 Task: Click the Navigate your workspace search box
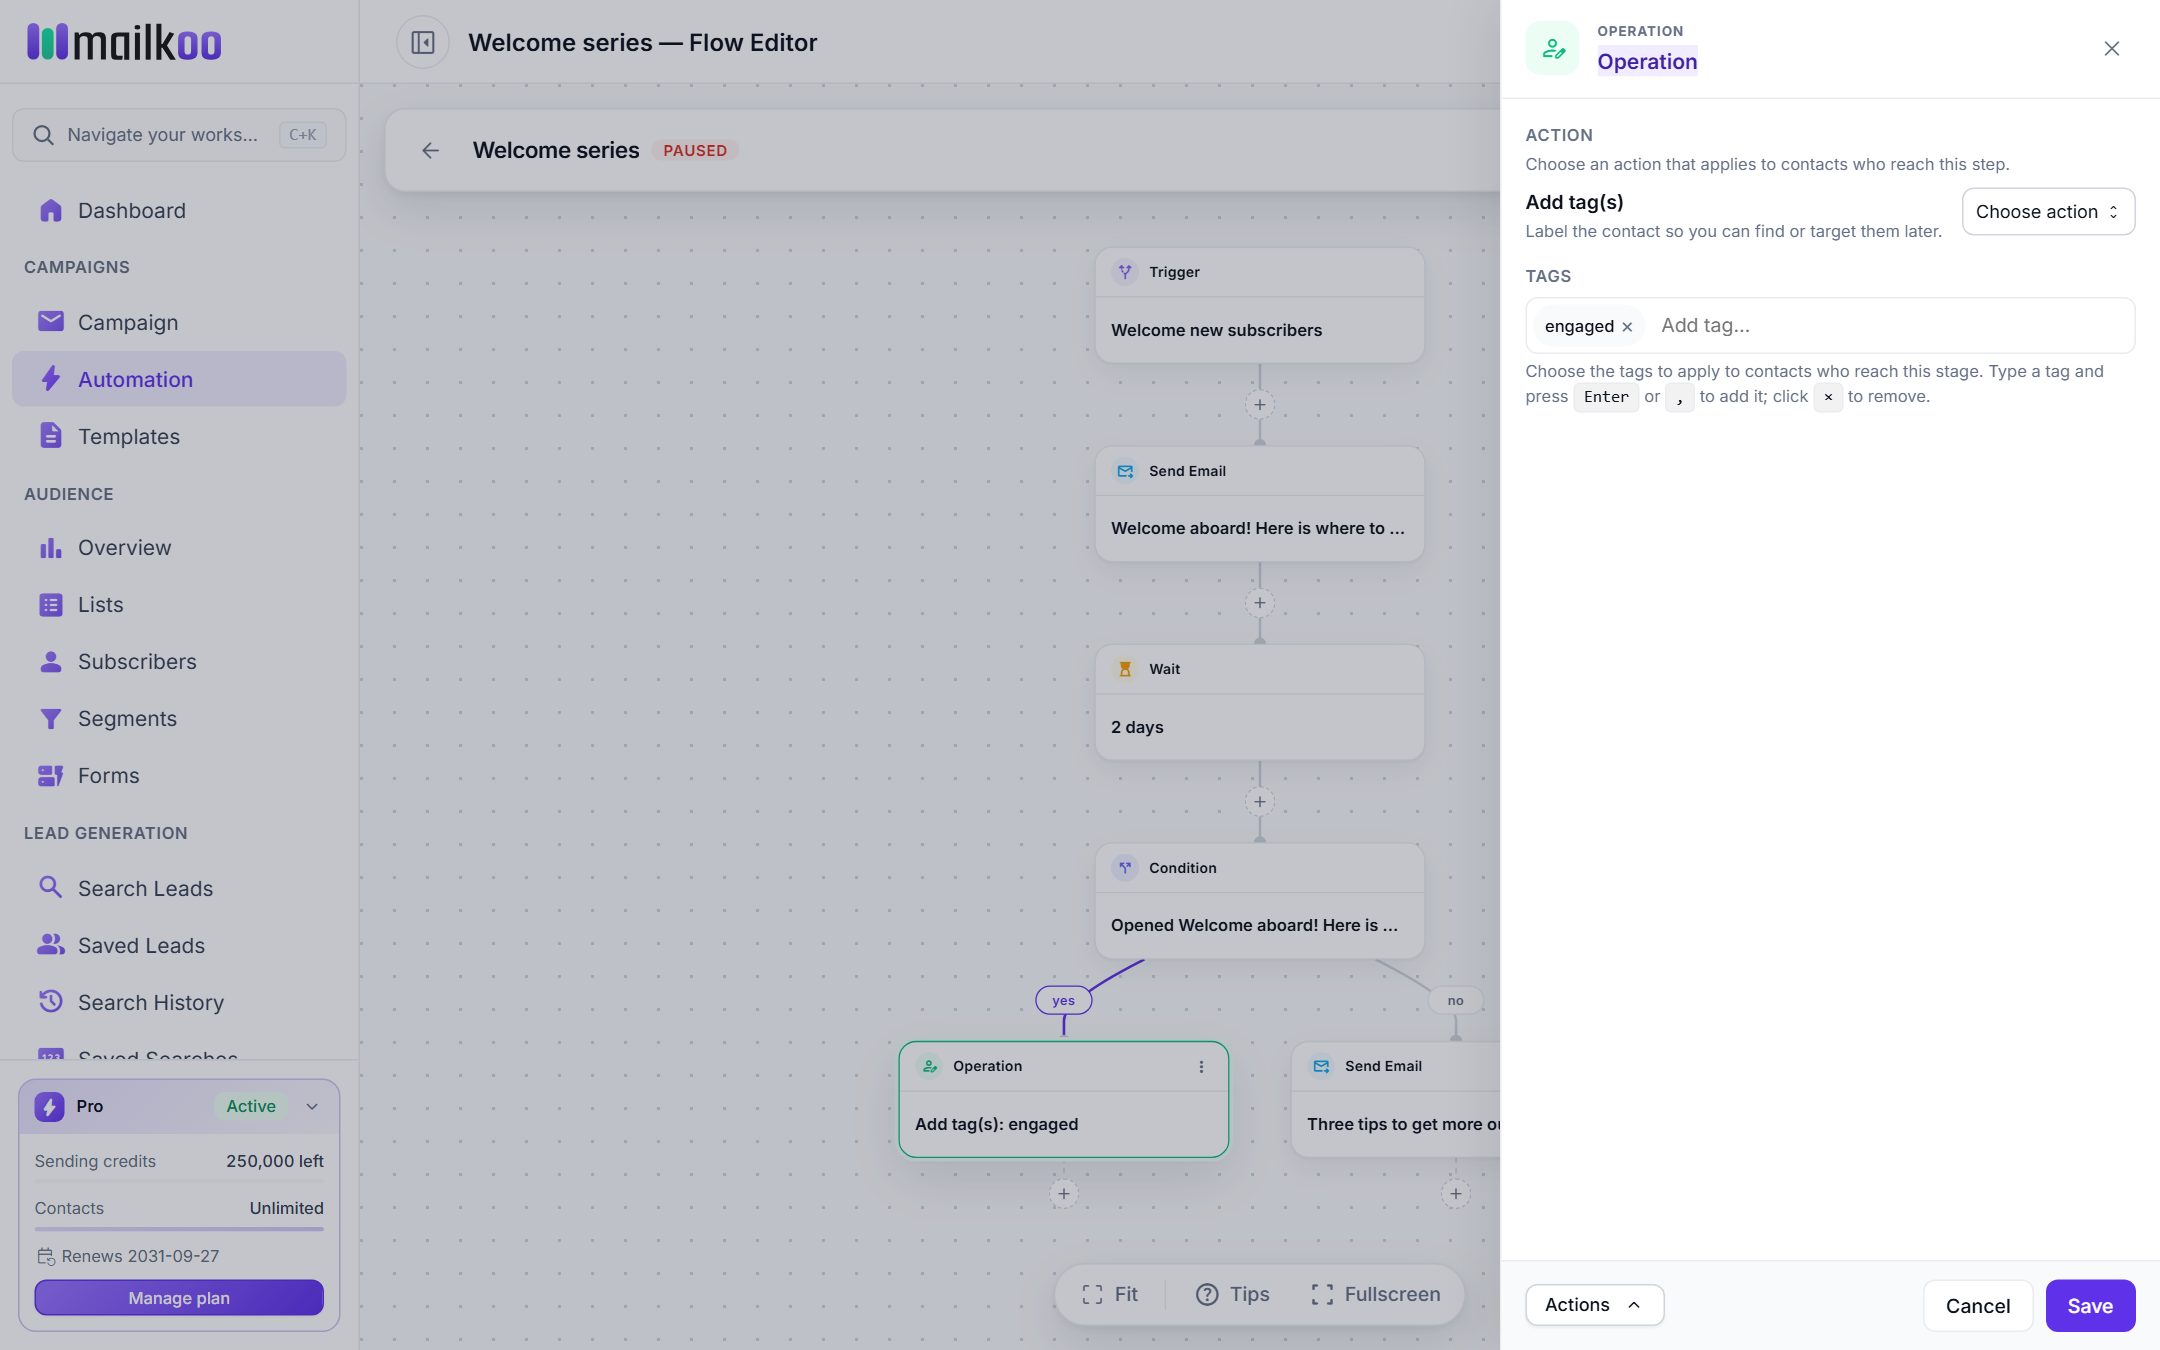click(179, 135)
